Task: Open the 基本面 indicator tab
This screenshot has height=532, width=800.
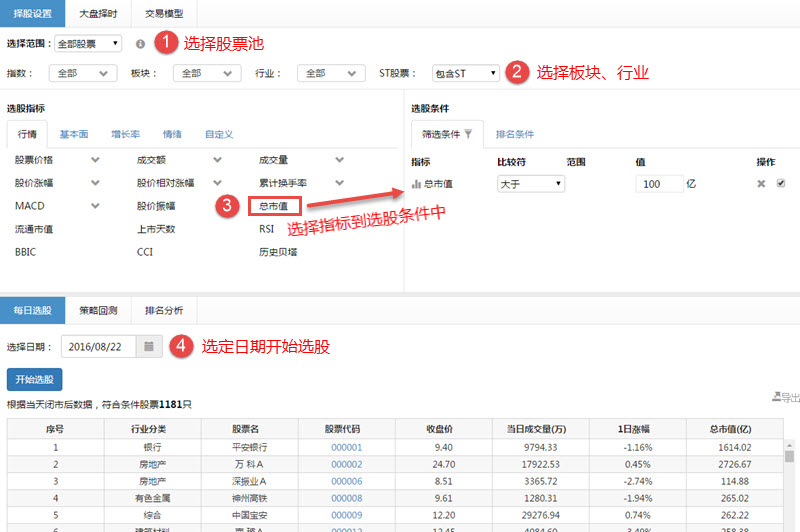Action: tap(73, 134)
